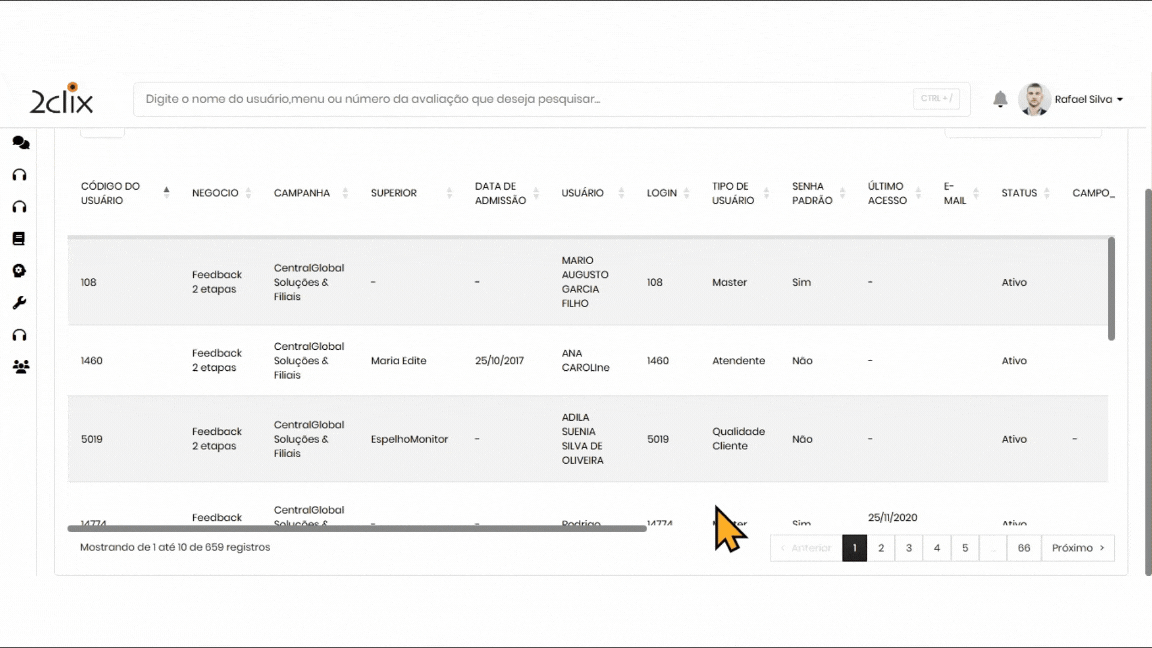This screenshot has height=648, width=1152.
Task: Click Rafael Silva's profile picture
Action: coord(1034,99)
